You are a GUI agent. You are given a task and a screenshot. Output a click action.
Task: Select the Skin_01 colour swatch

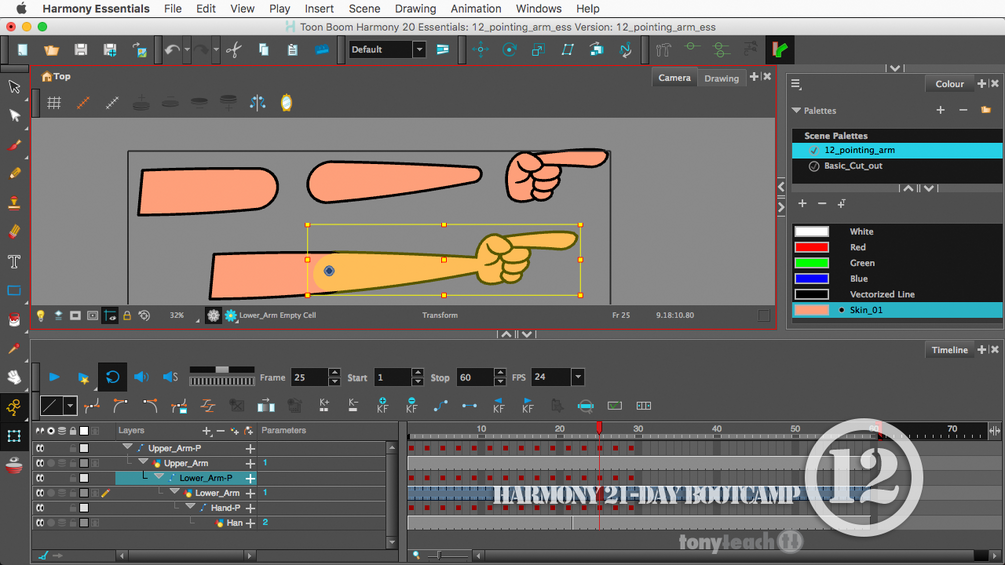(811, 310)
